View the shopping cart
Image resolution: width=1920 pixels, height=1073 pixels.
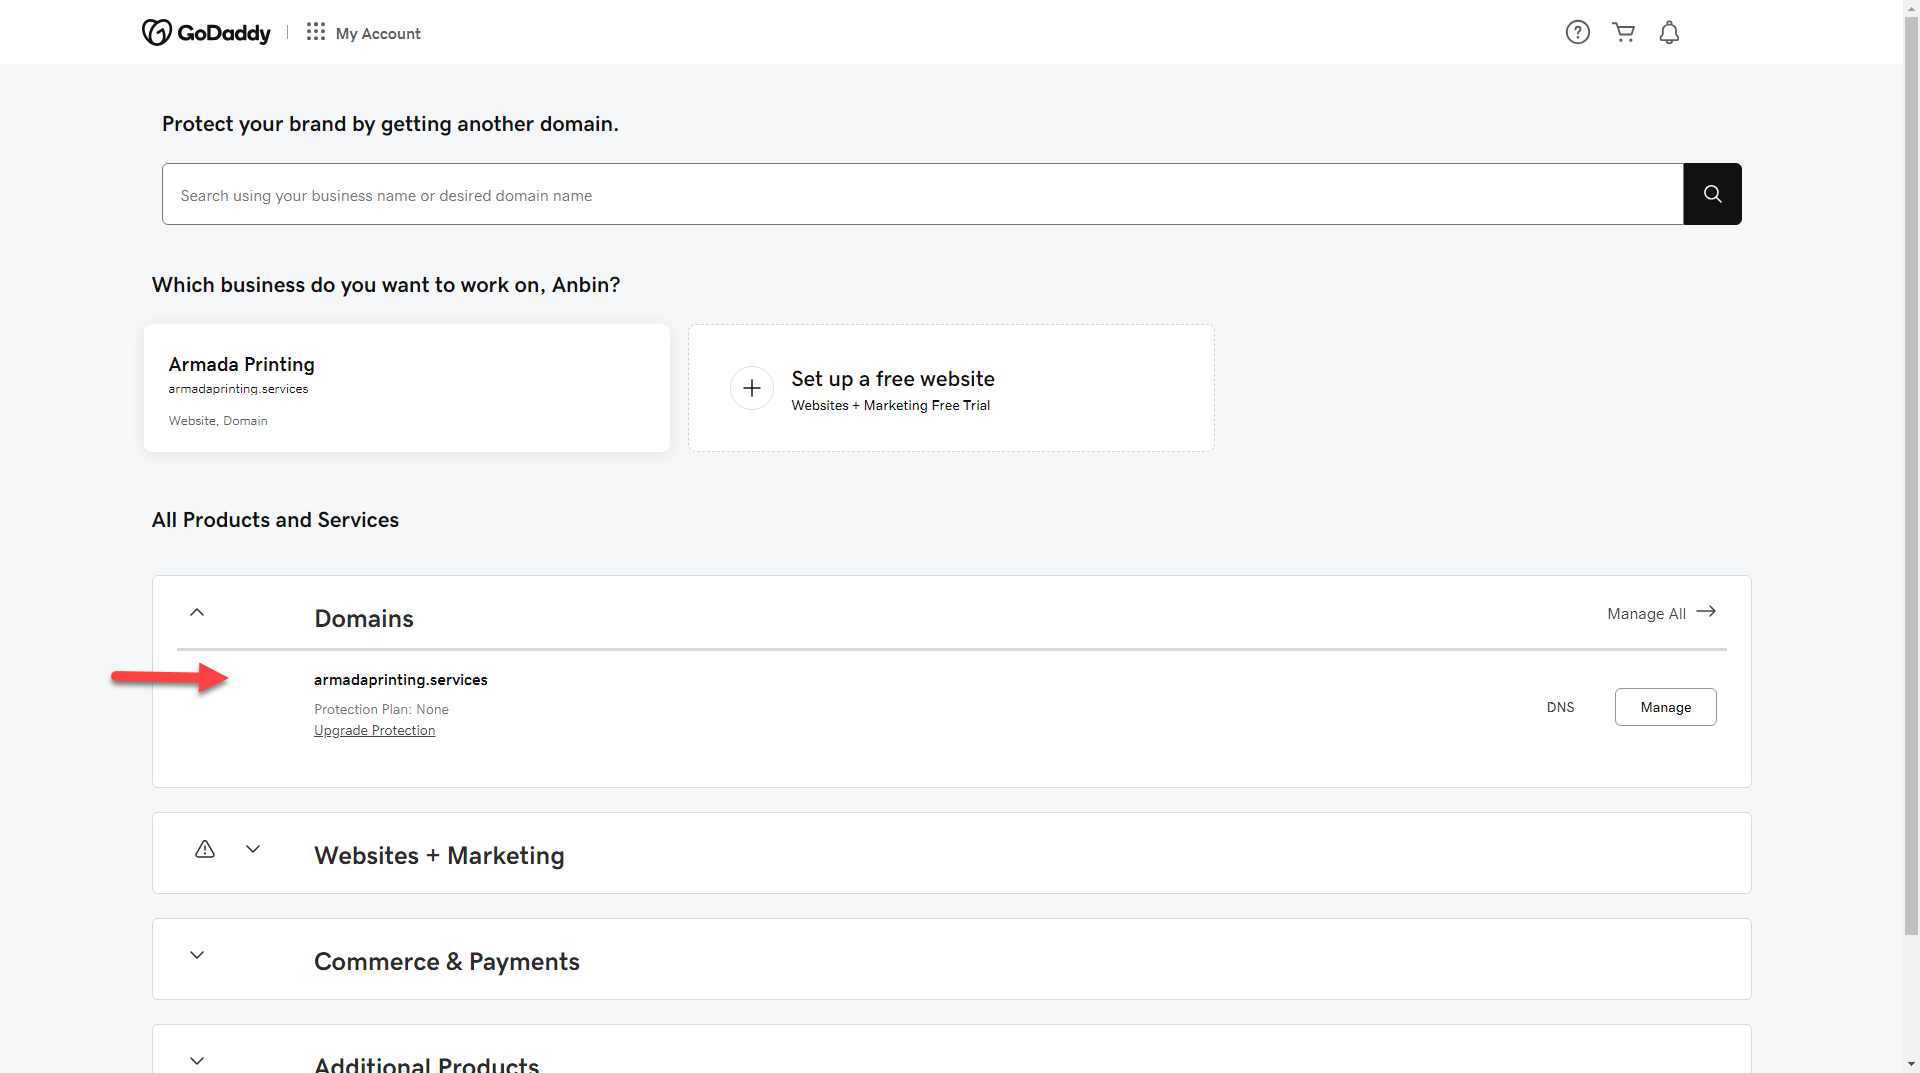(x=1624, y=33)
